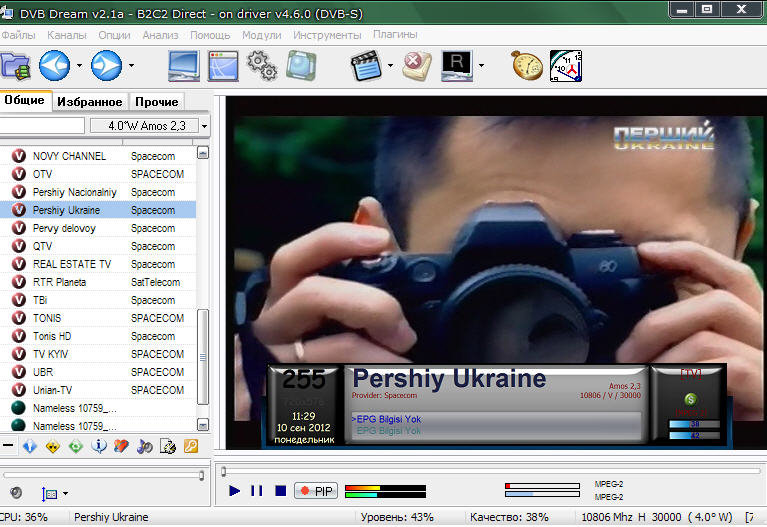The width and height of the screenshot is (767, 527).
Task: Click the blue info balloon icon
Action: [99, 446]
